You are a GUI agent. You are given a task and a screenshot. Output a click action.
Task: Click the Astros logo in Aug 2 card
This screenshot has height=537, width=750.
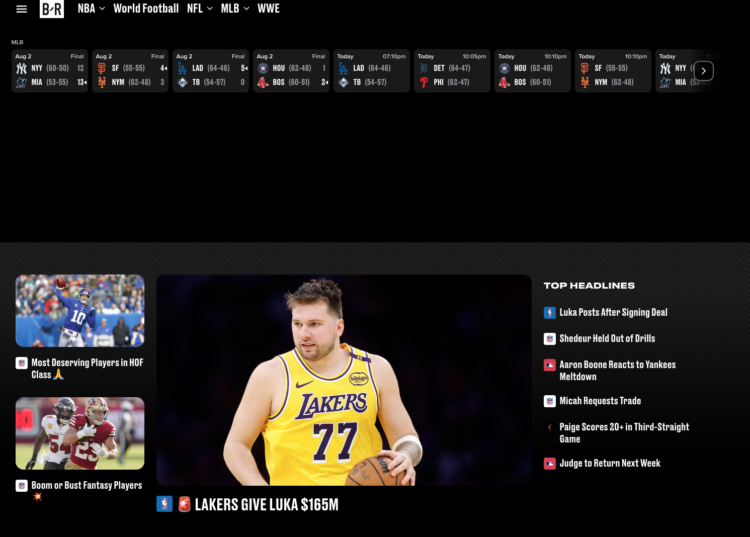(x=263, y=68)
